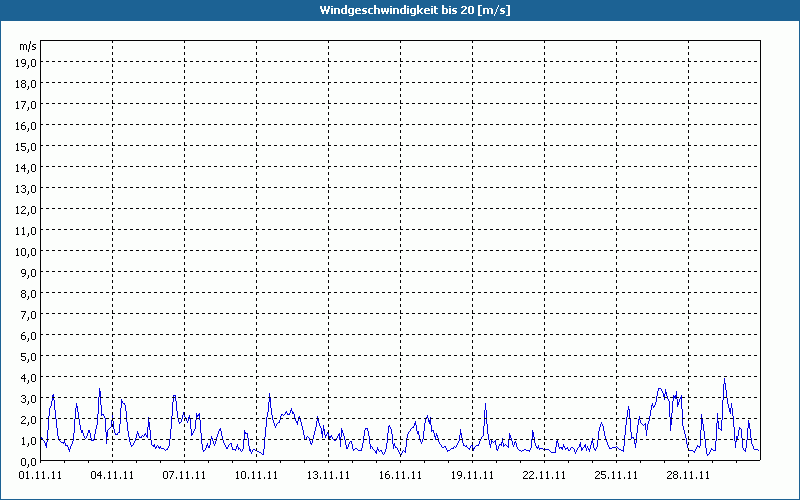The width and height of the screenshot is (800, 500).
Task: Select the 17,0 y-axis label
Action: [26, 105]
